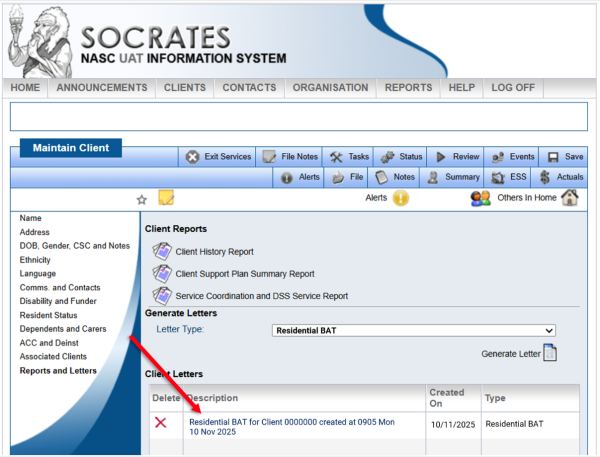The height and width of the screenshot is (457, 600).
Task: Click the empty message box below the menu
Action: (x=299, y=117)
